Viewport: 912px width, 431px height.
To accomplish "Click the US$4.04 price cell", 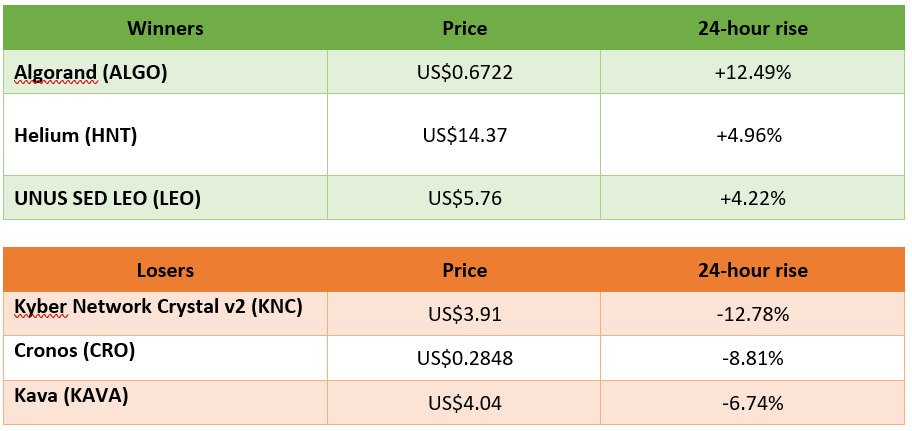I will pos(464,402).
